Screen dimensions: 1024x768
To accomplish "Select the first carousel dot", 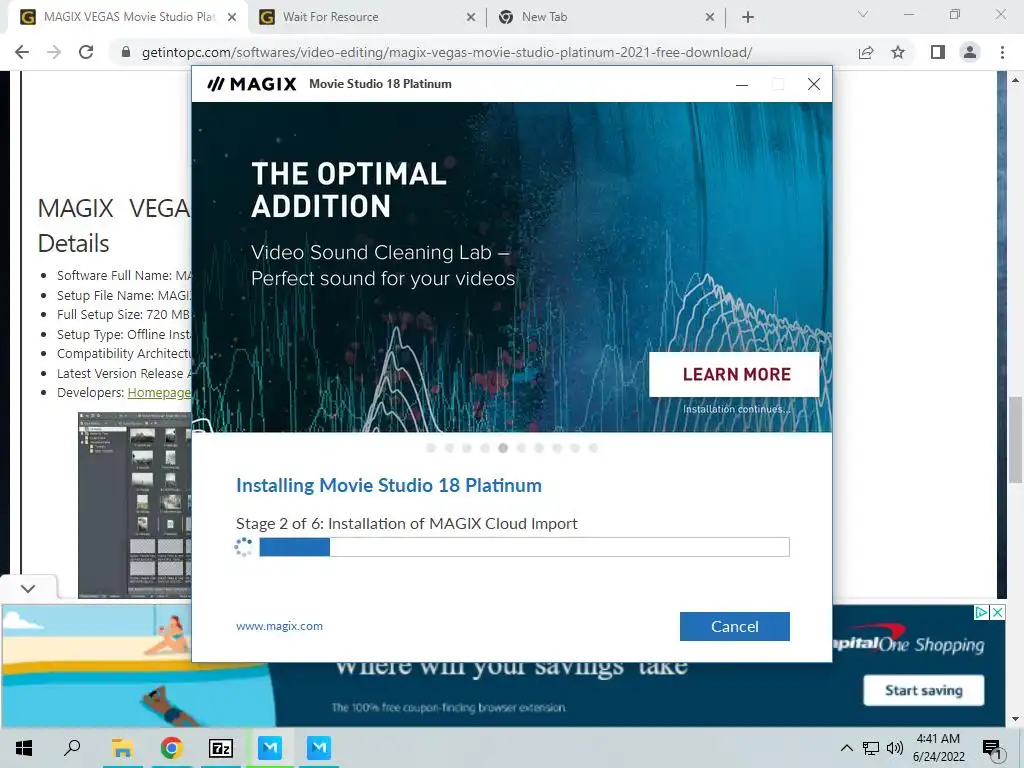I will tap(431, 448).
